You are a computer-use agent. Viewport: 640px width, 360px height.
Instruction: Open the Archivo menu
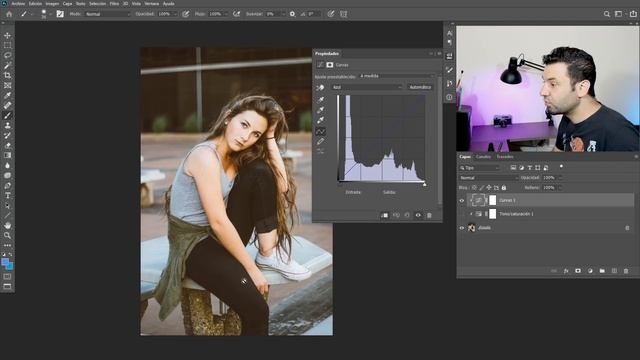coord(18,4)
